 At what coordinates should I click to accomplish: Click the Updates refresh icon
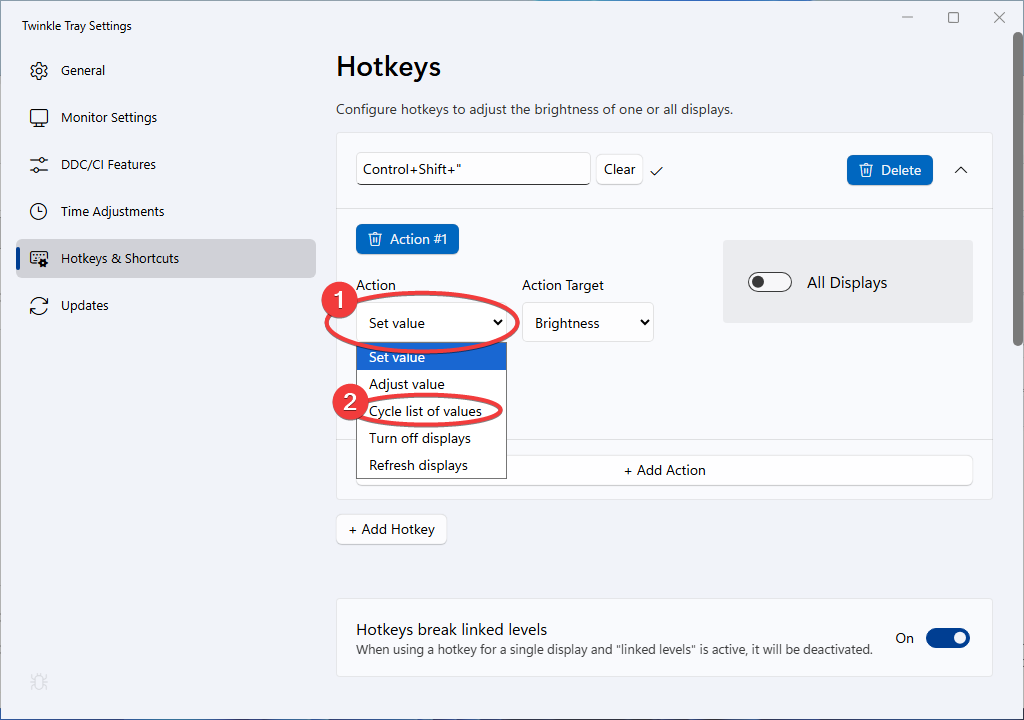39,306
